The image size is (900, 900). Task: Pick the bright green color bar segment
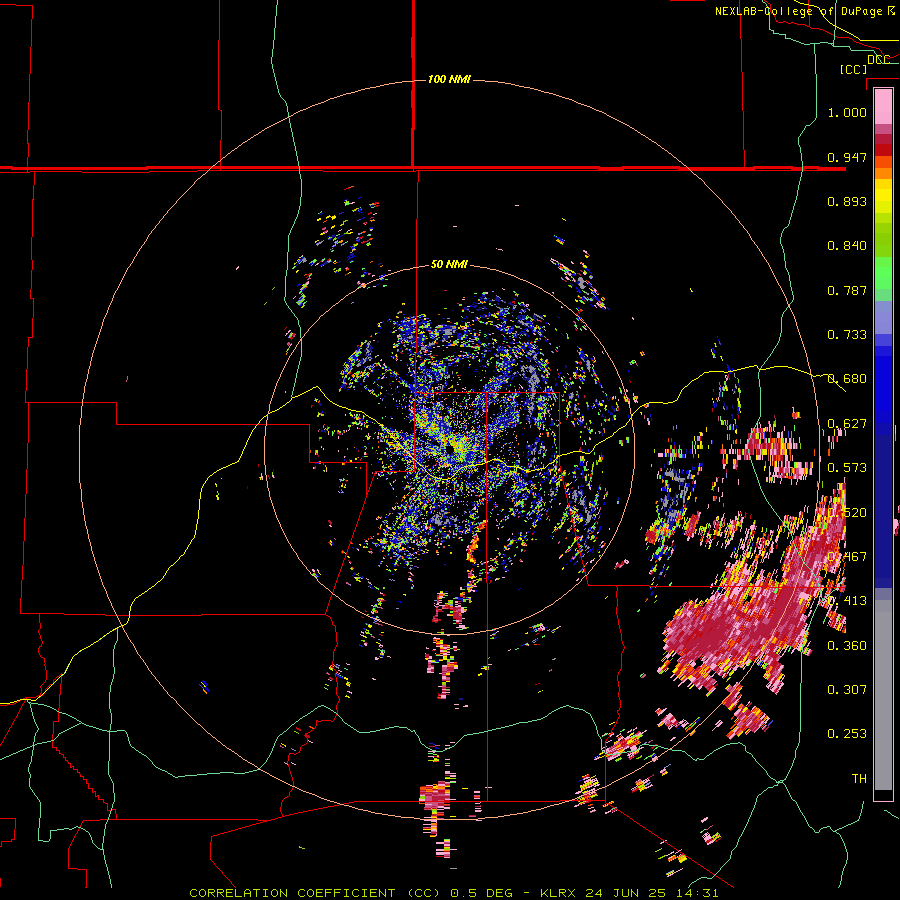click(883, 273)
